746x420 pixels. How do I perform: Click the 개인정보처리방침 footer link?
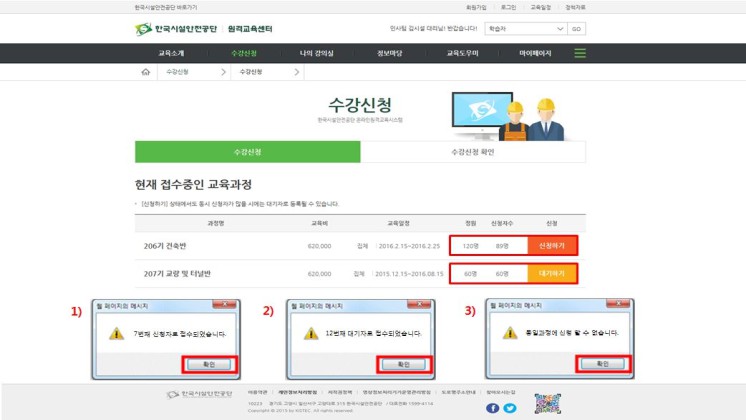coord(297,392)
